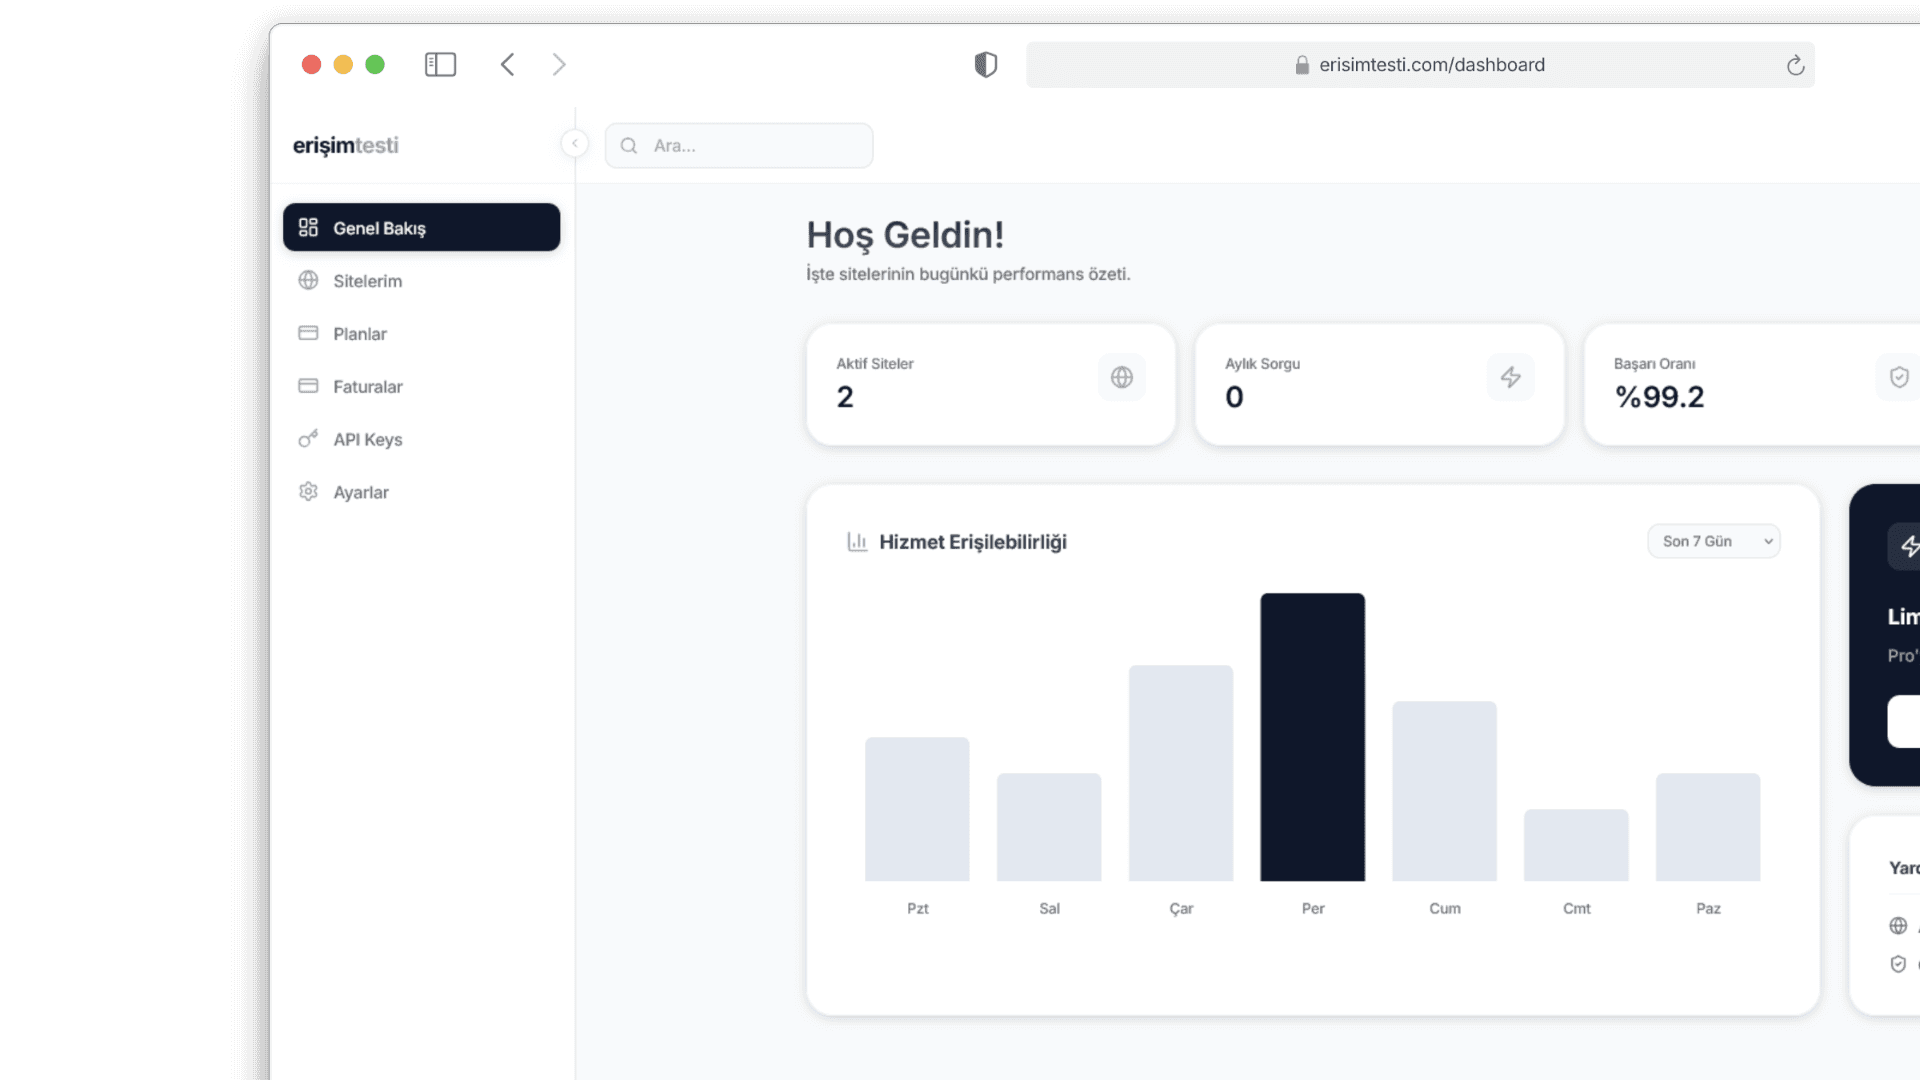Screen dimensions: 1920x1080
Task: Click the globe icon next to Sitelerim
Action: point(309,280)
